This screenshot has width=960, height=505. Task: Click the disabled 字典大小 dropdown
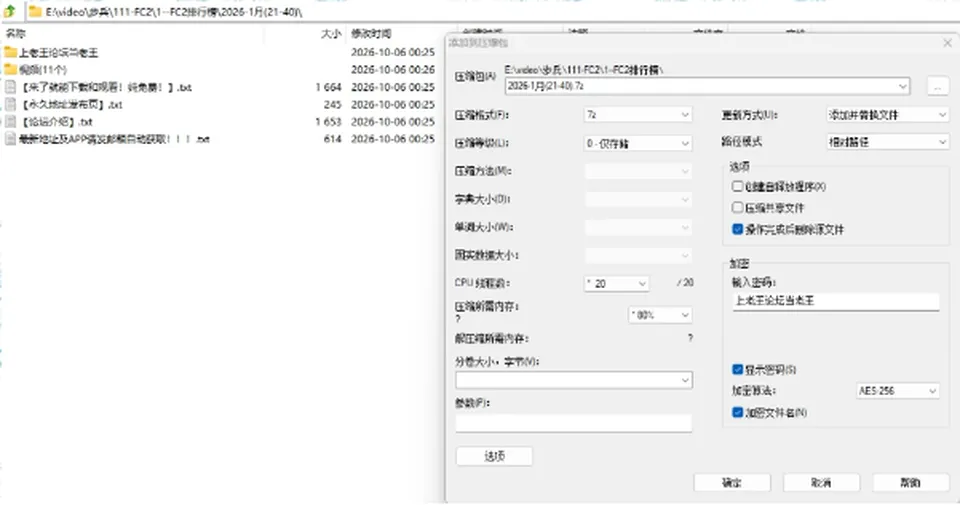click(x=638, y=200)
